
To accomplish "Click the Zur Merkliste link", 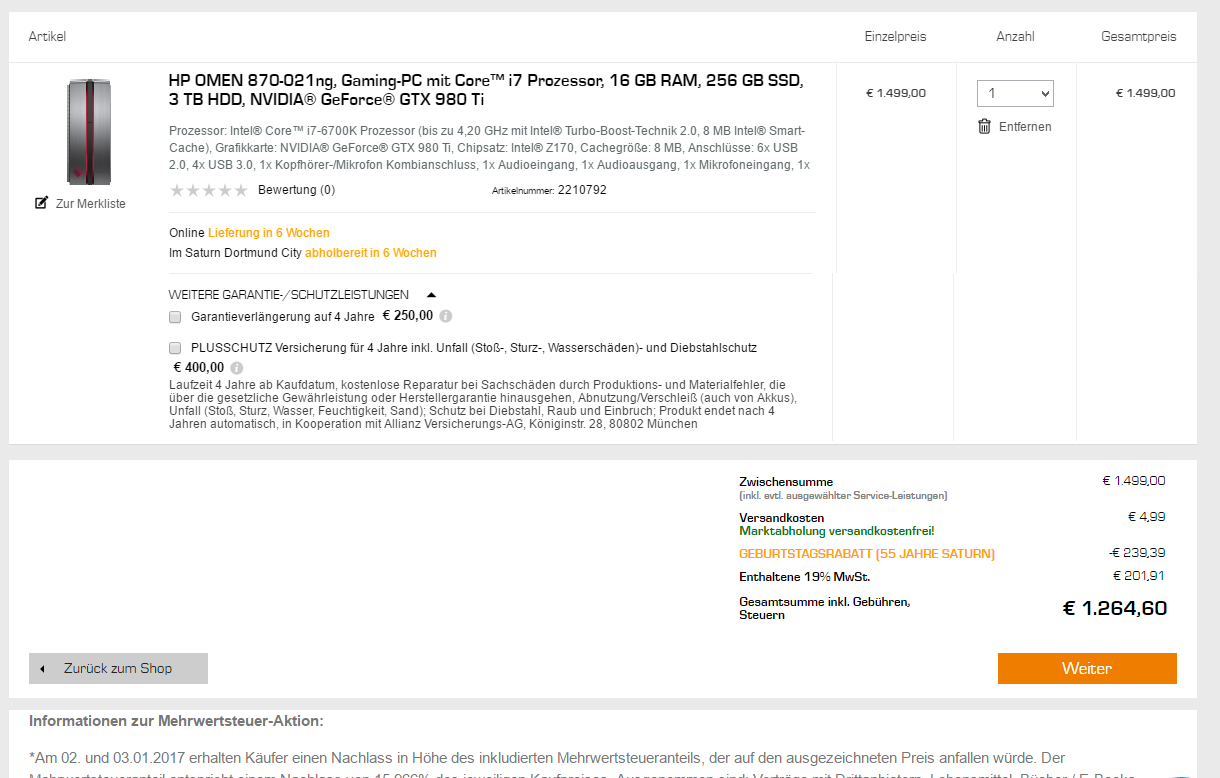I will 91,204.
